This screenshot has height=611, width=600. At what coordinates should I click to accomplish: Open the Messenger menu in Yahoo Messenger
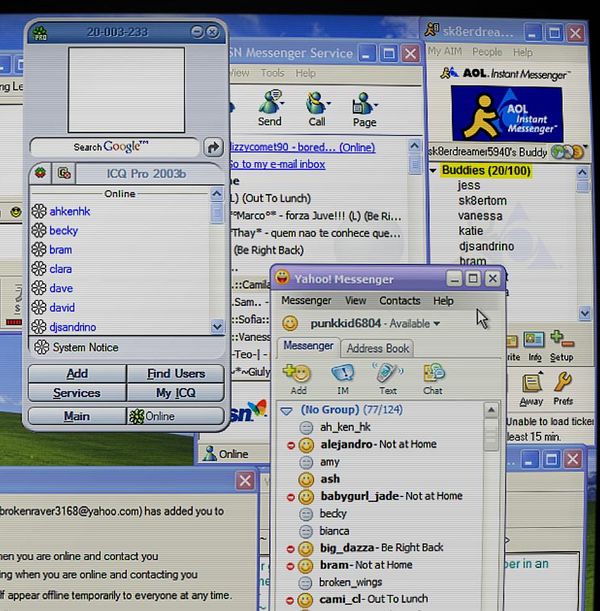tap(306, 300)
